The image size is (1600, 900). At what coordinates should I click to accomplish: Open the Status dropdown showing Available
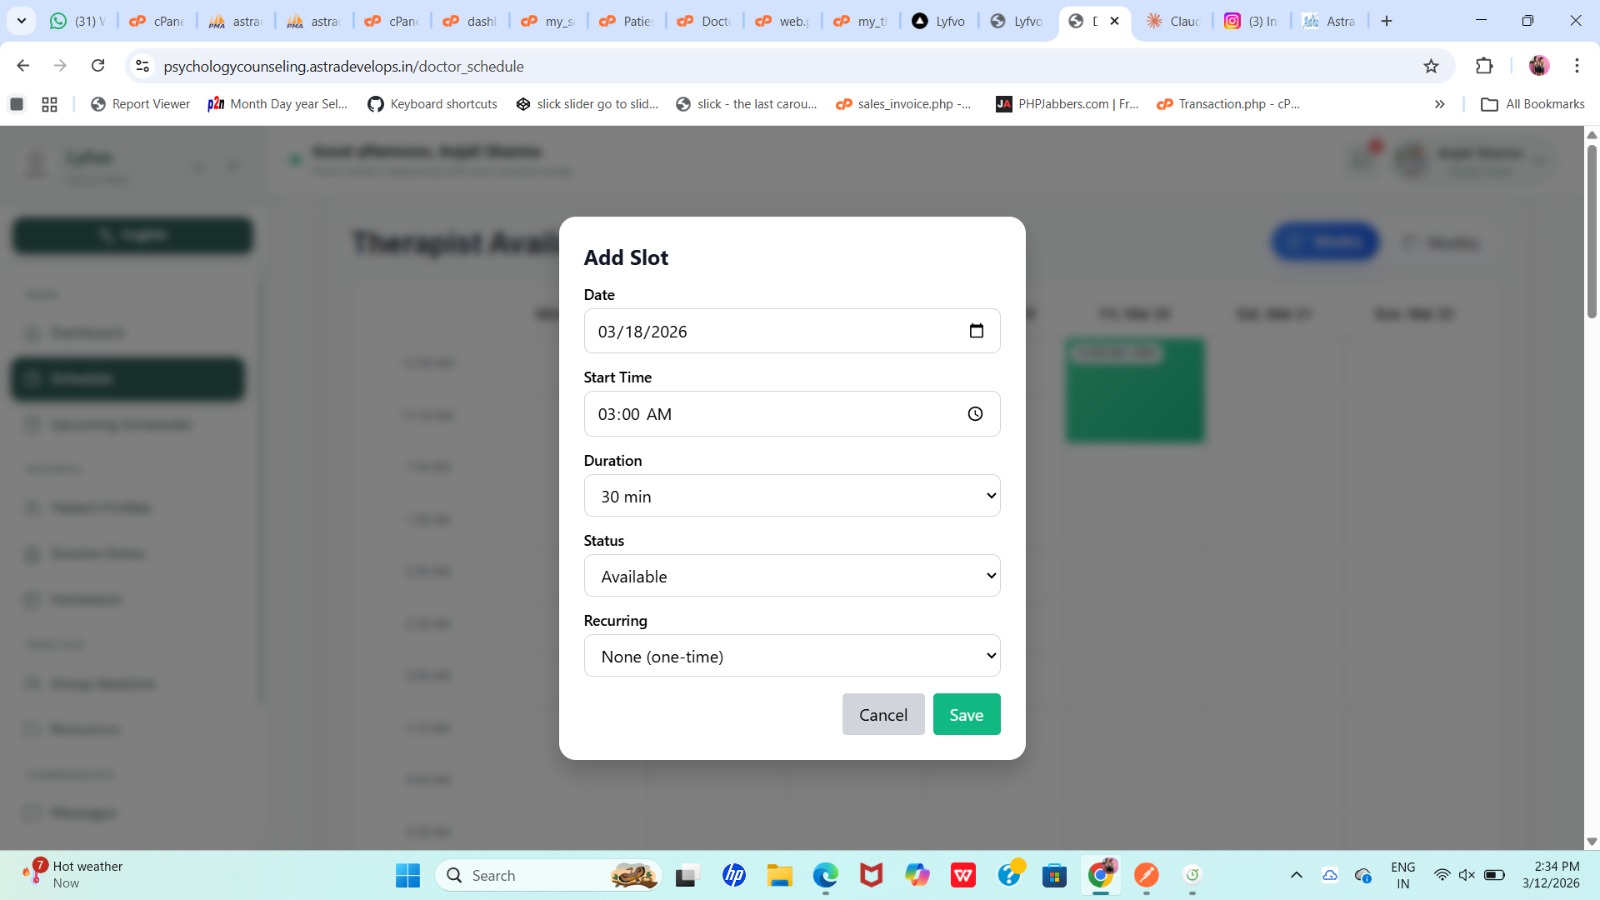coord(791,576)
